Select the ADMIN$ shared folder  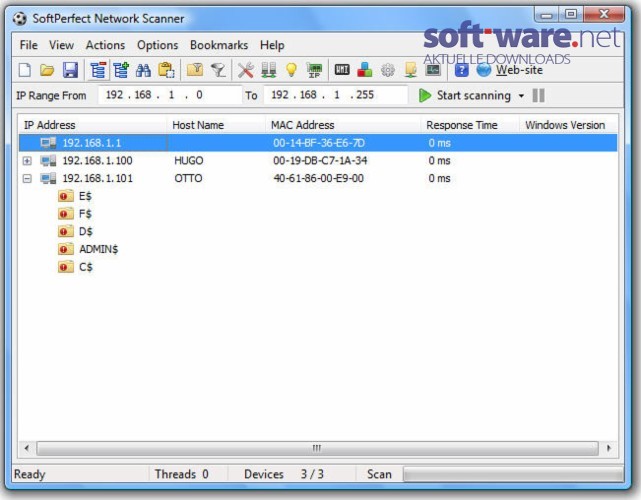click(x=88, y=249)
